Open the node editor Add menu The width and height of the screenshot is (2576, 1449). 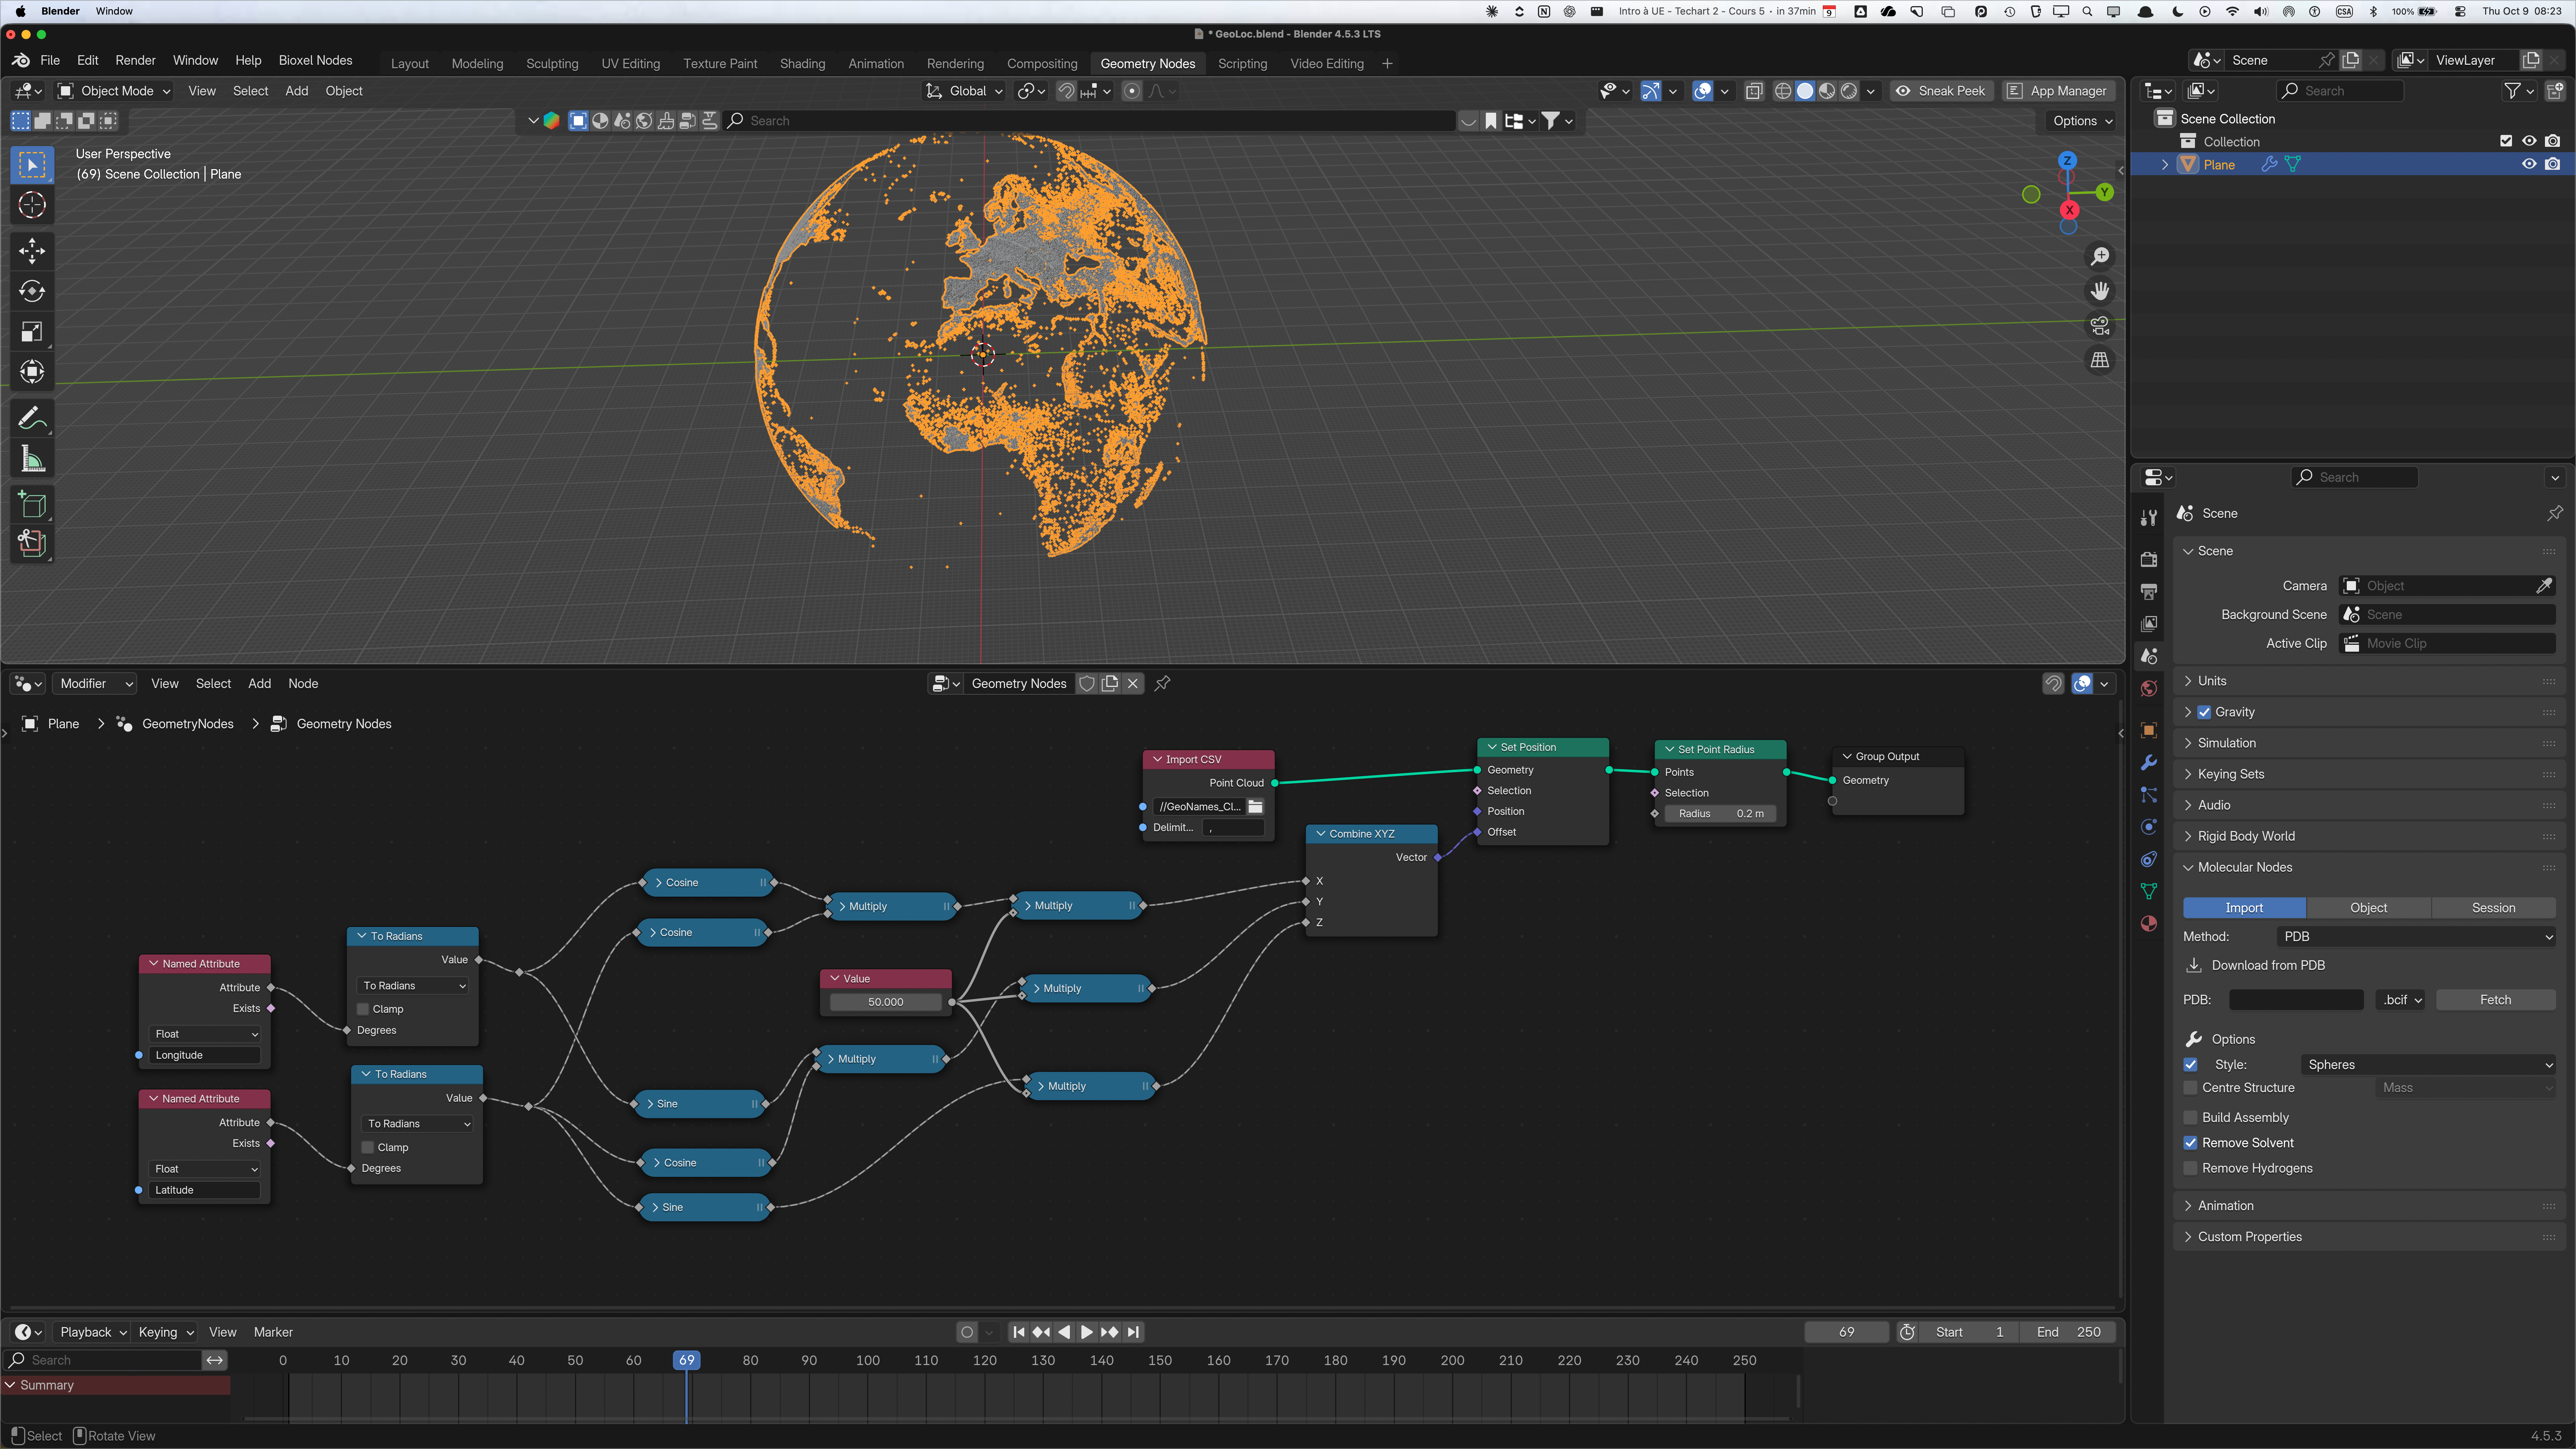[260, 684]
